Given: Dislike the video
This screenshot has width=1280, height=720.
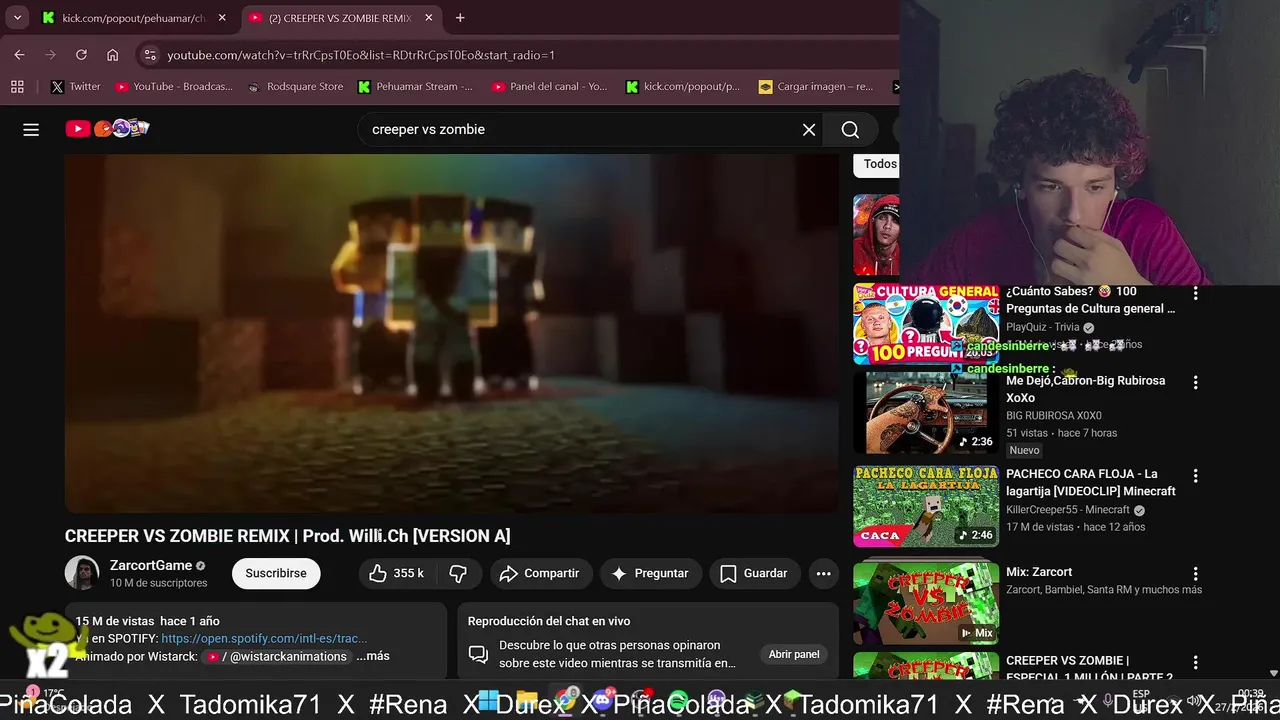Looking at the screenshot, I should point(459,573).
